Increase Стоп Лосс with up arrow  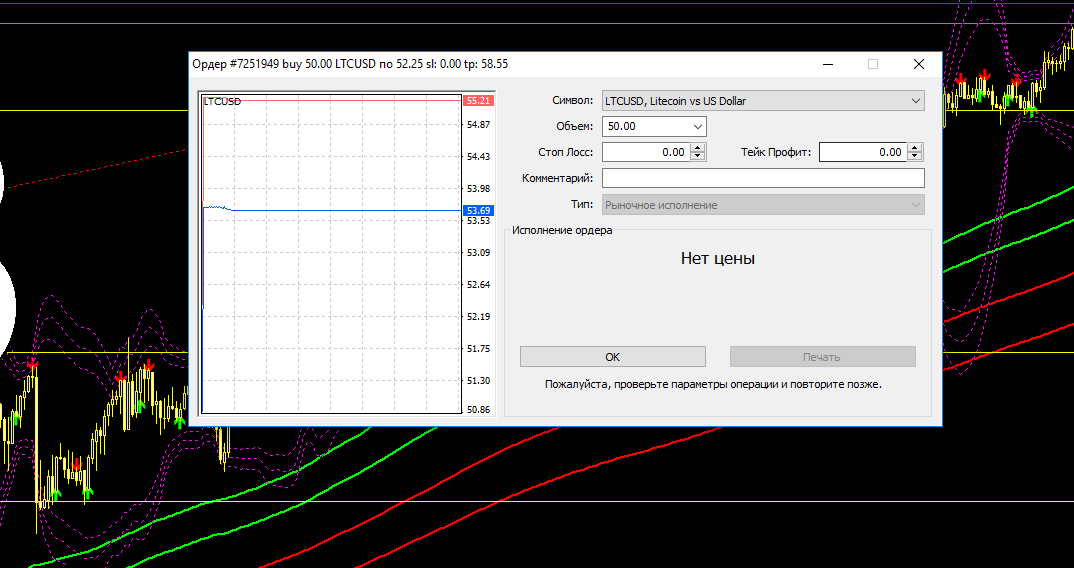pos(698,148)
